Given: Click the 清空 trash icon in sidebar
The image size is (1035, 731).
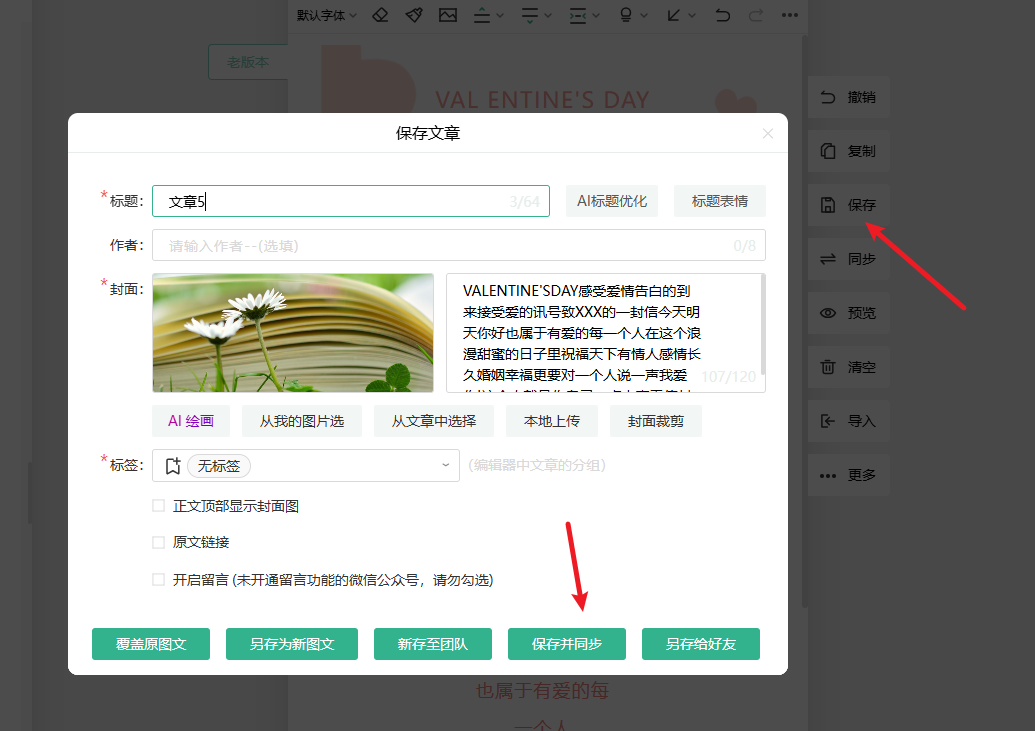Looking at the screenshot, I should click(828, 367).
